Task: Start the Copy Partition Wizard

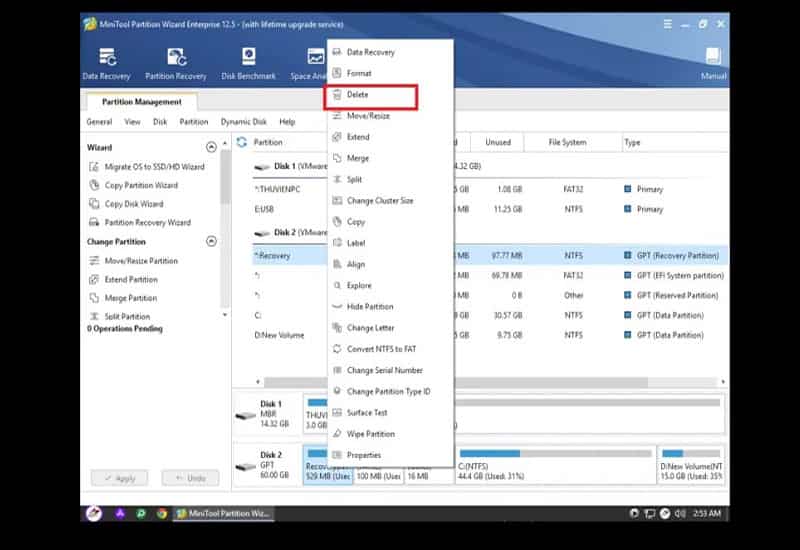Action: 134,185
